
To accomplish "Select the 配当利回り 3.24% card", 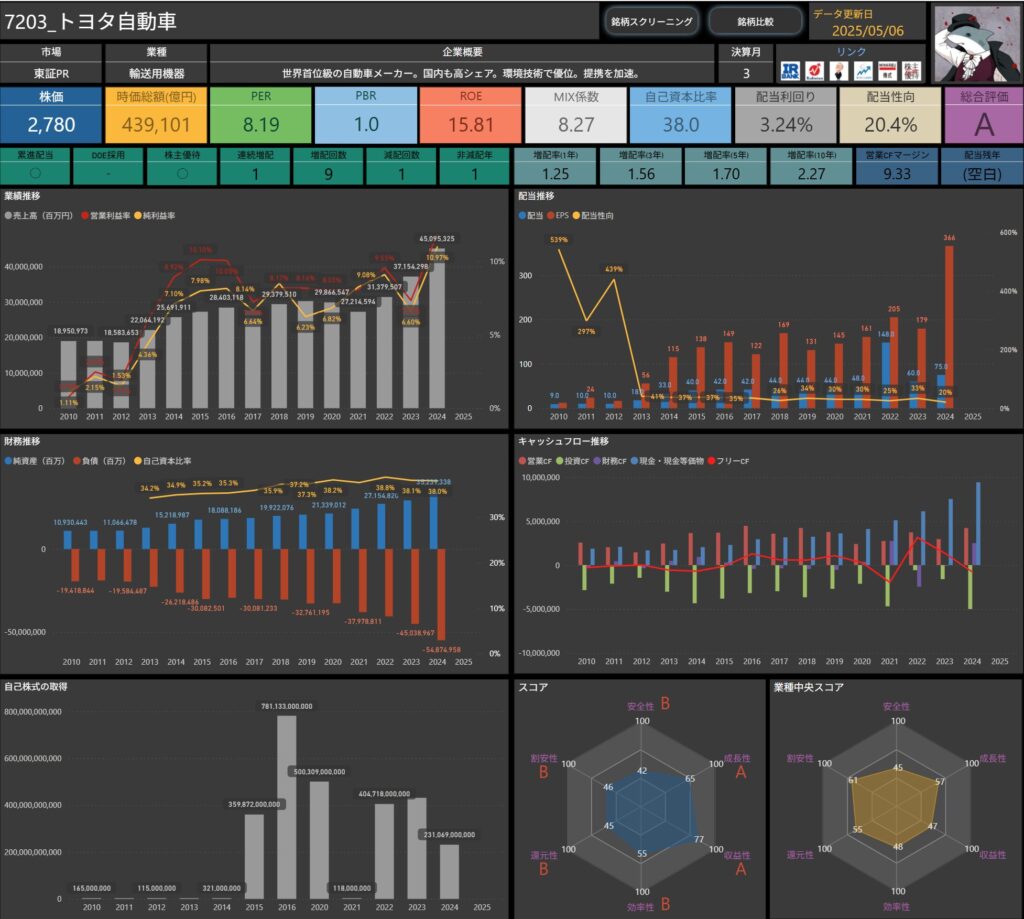I will (786, 115).
